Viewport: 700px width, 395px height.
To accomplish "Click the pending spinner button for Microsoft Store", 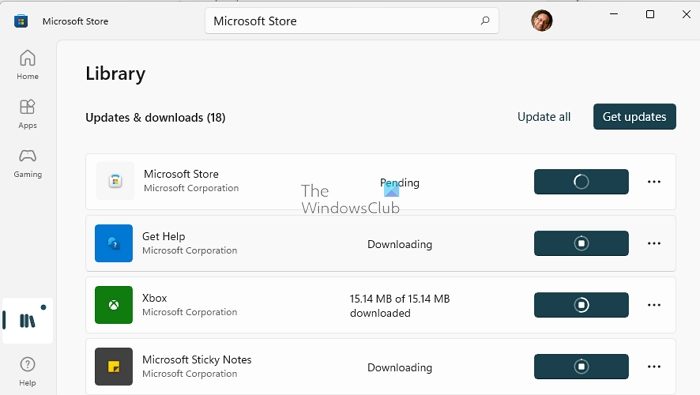I will (x=581, y=182).
